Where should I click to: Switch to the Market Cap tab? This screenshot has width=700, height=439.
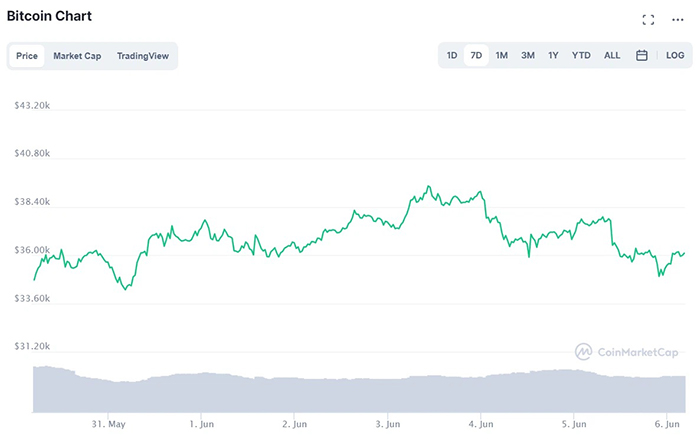click(x=77, y=56)
